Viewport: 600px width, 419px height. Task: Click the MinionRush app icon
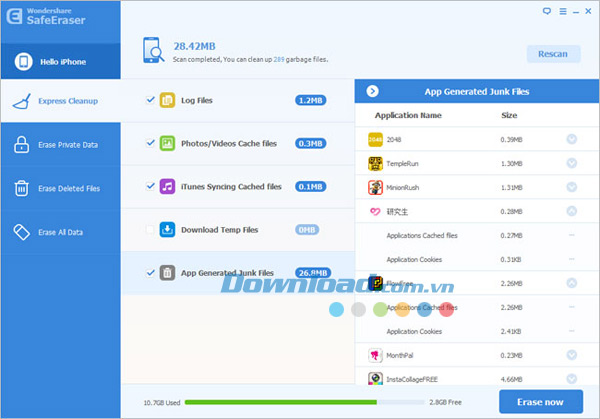[x=375, y=187]
